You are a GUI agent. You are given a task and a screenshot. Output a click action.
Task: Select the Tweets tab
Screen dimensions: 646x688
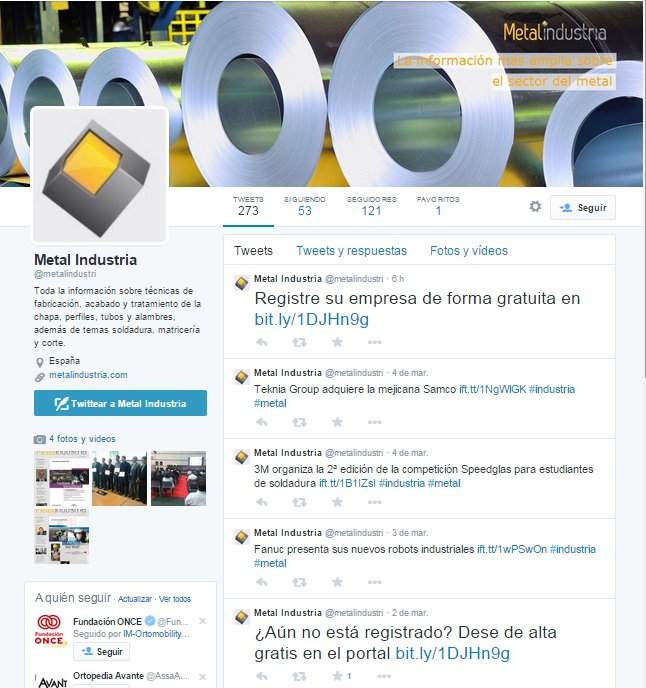tap(253, 251)
